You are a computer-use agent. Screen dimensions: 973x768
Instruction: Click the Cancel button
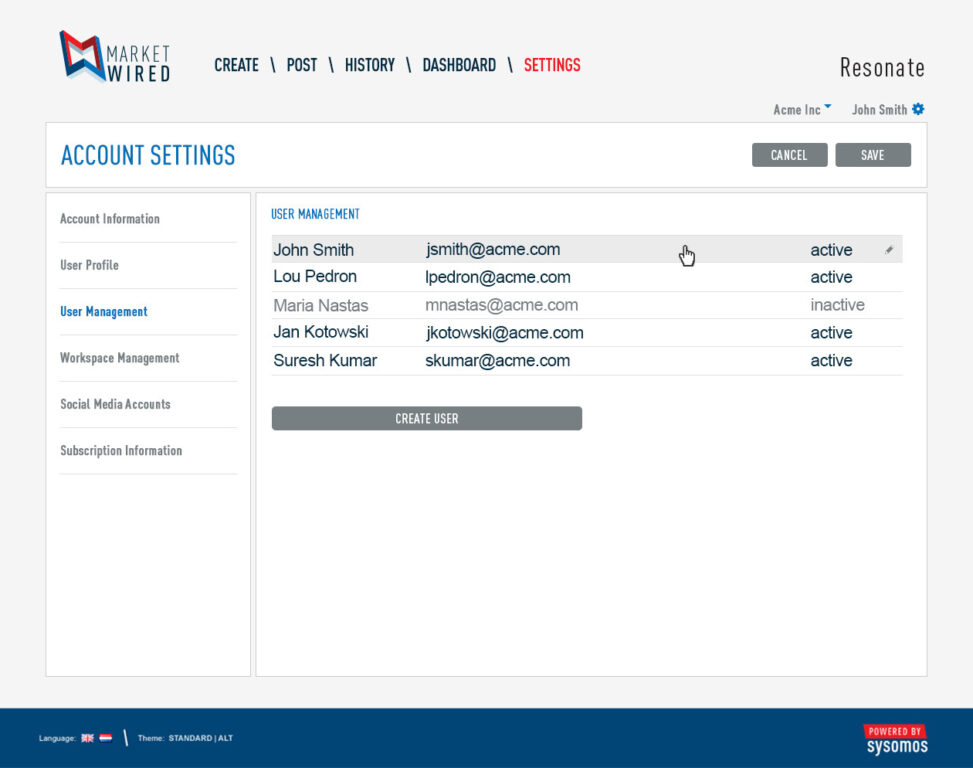(789, 155)
